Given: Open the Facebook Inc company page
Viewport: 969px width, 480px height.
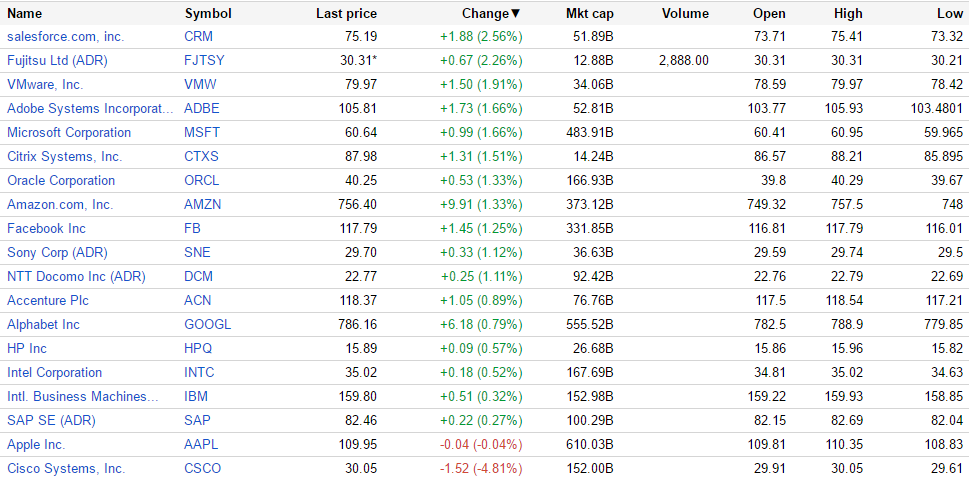Looking at the screenshot, I should [46, 228].
